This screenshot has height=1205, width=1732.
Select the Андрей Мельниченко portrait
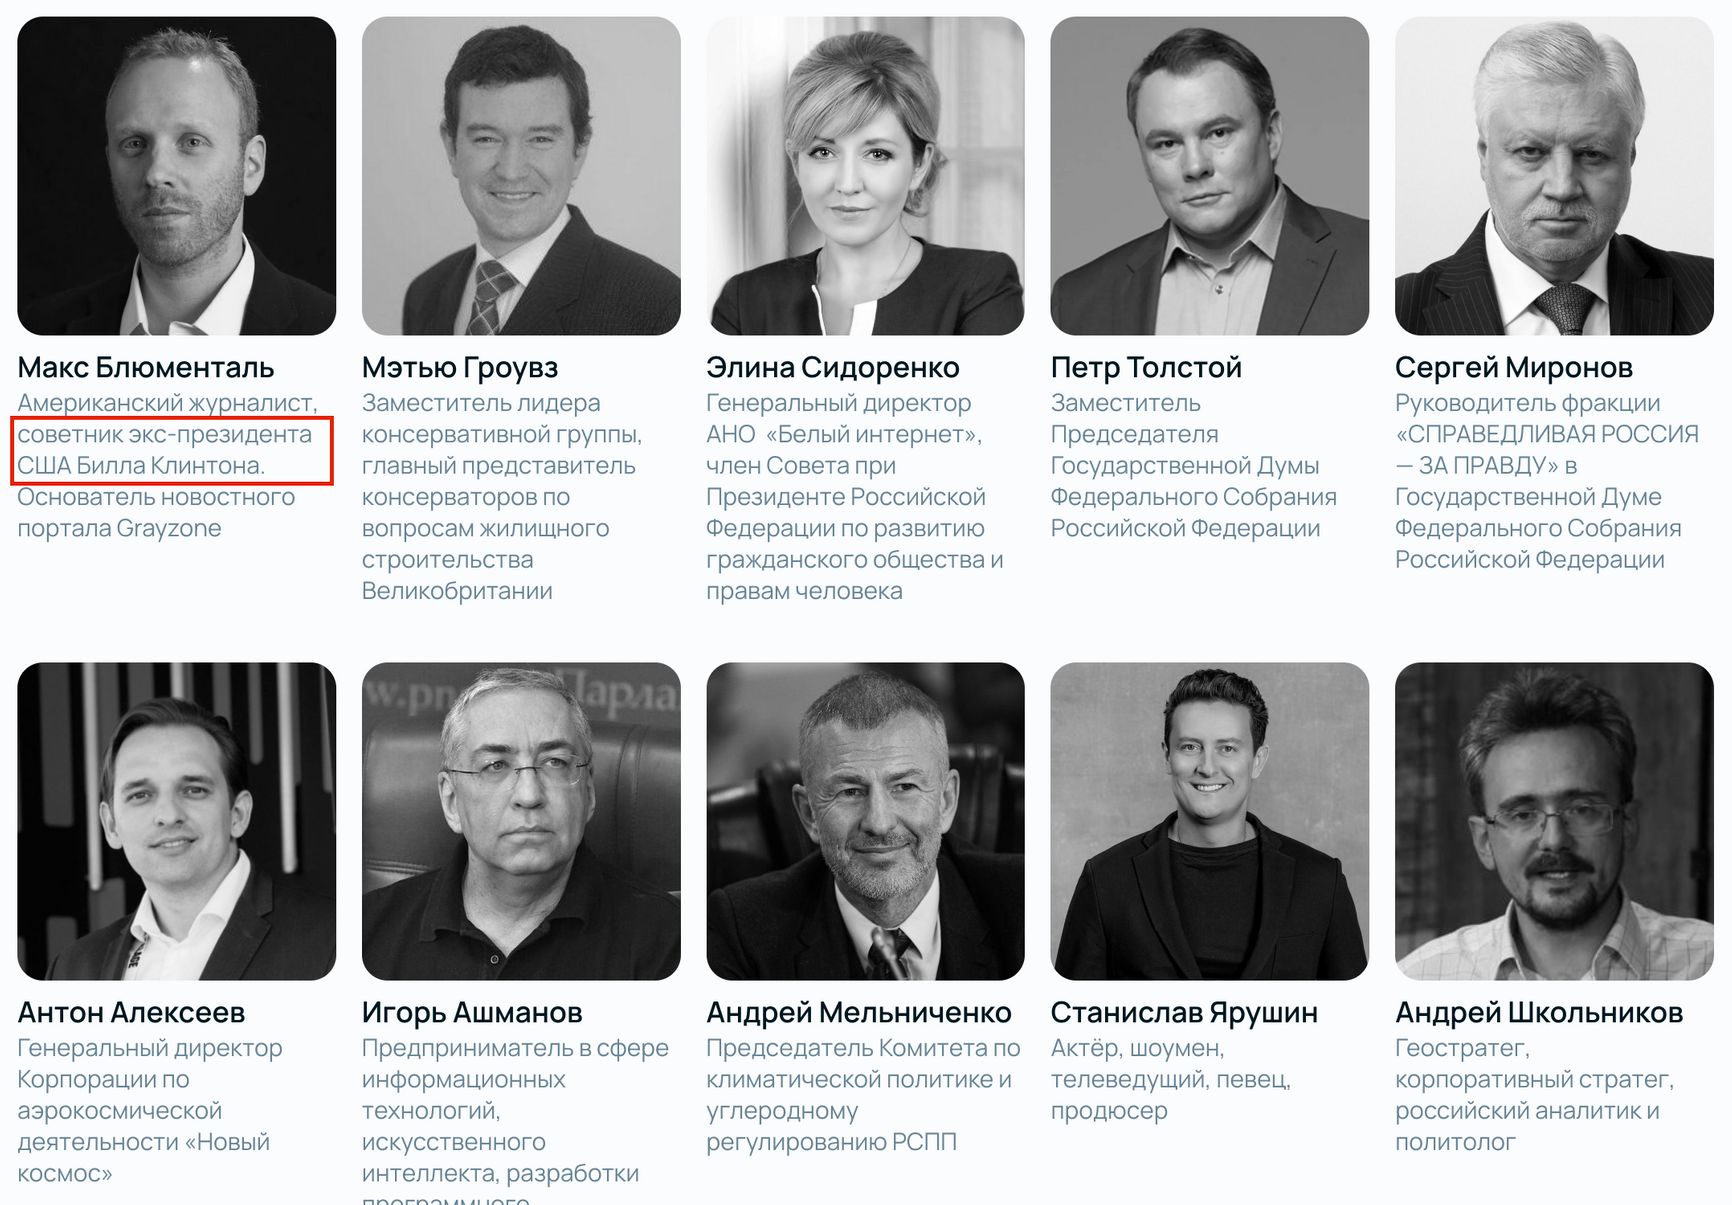click(865, 821)
